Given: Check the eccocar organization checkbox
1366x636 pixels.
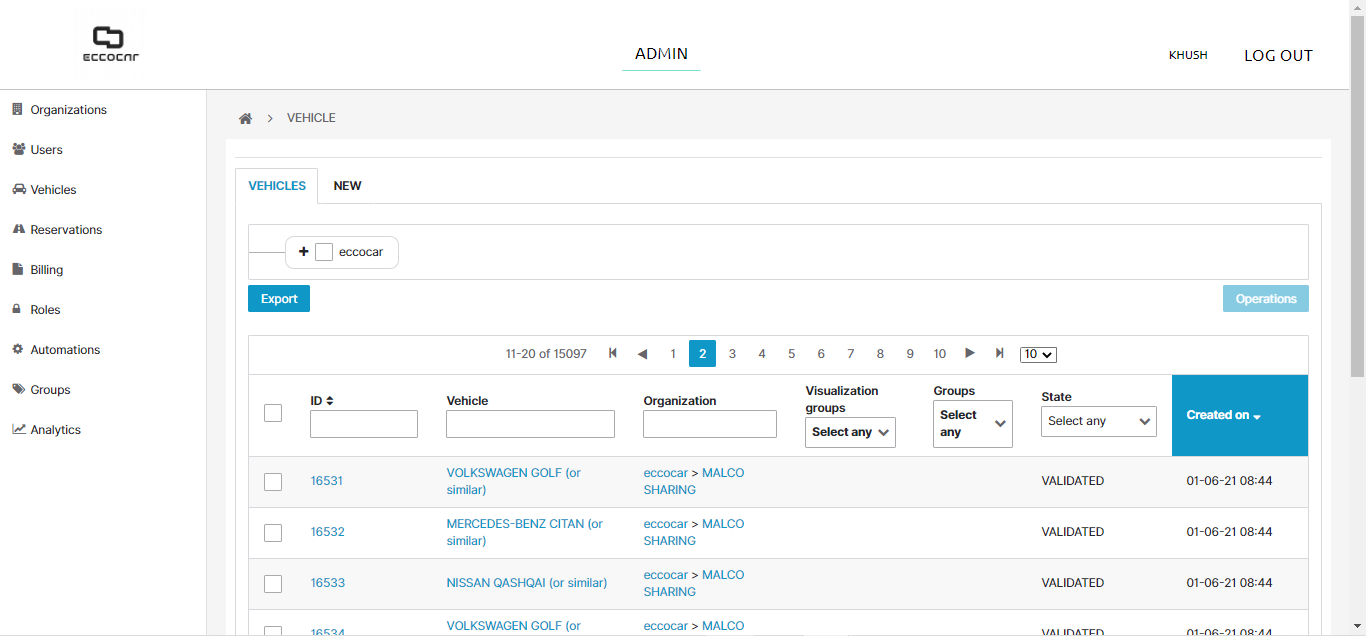Looking at the screenshot, I should click(324, 252).
